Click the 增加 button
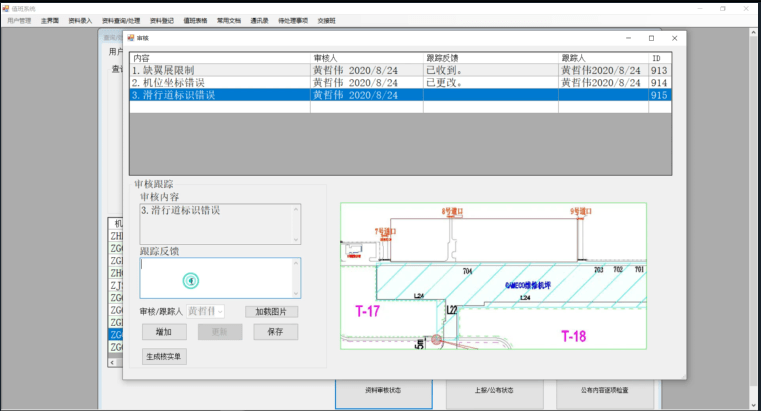 pyautogui.click(x=164, y=332)
